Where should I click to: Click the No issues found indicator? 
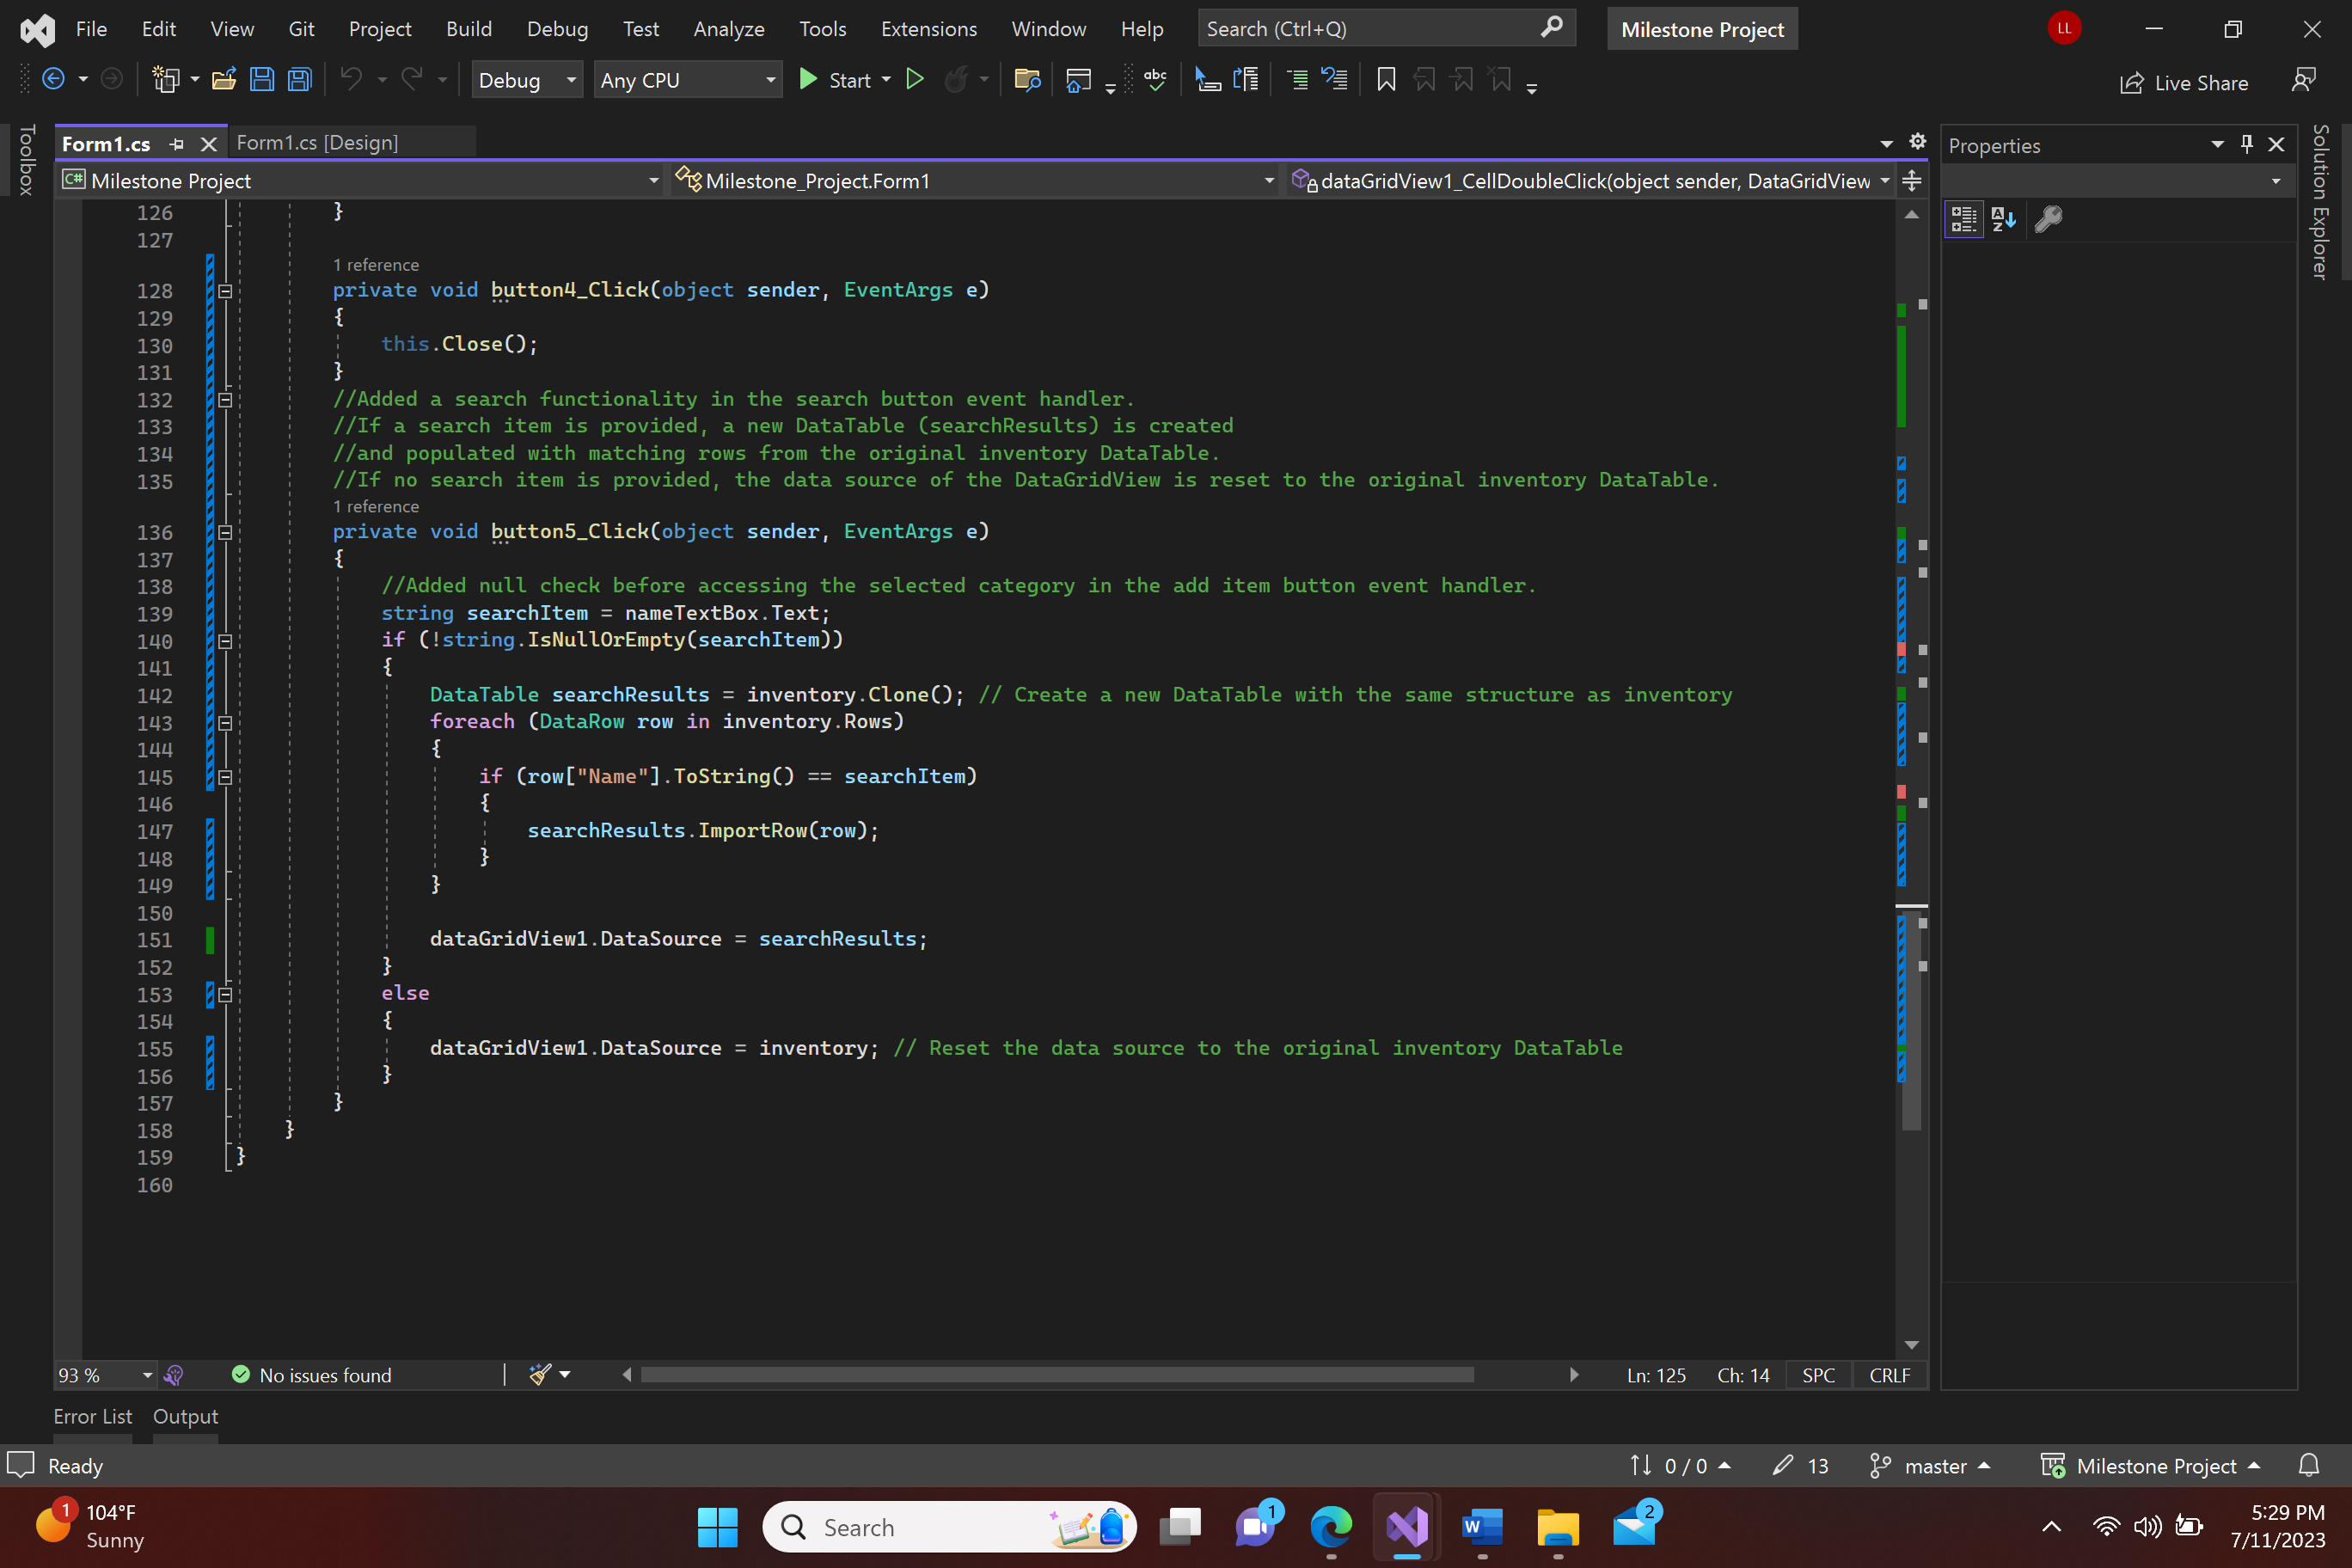click(x=312, y=1375)
